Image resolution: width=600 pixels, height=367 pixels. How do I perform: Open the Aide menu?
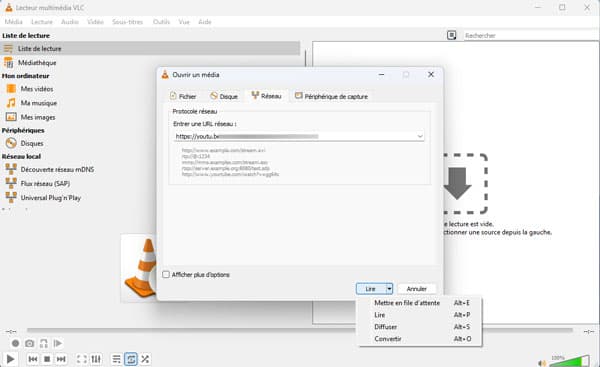pyautogui.click(x=205, y=22)
